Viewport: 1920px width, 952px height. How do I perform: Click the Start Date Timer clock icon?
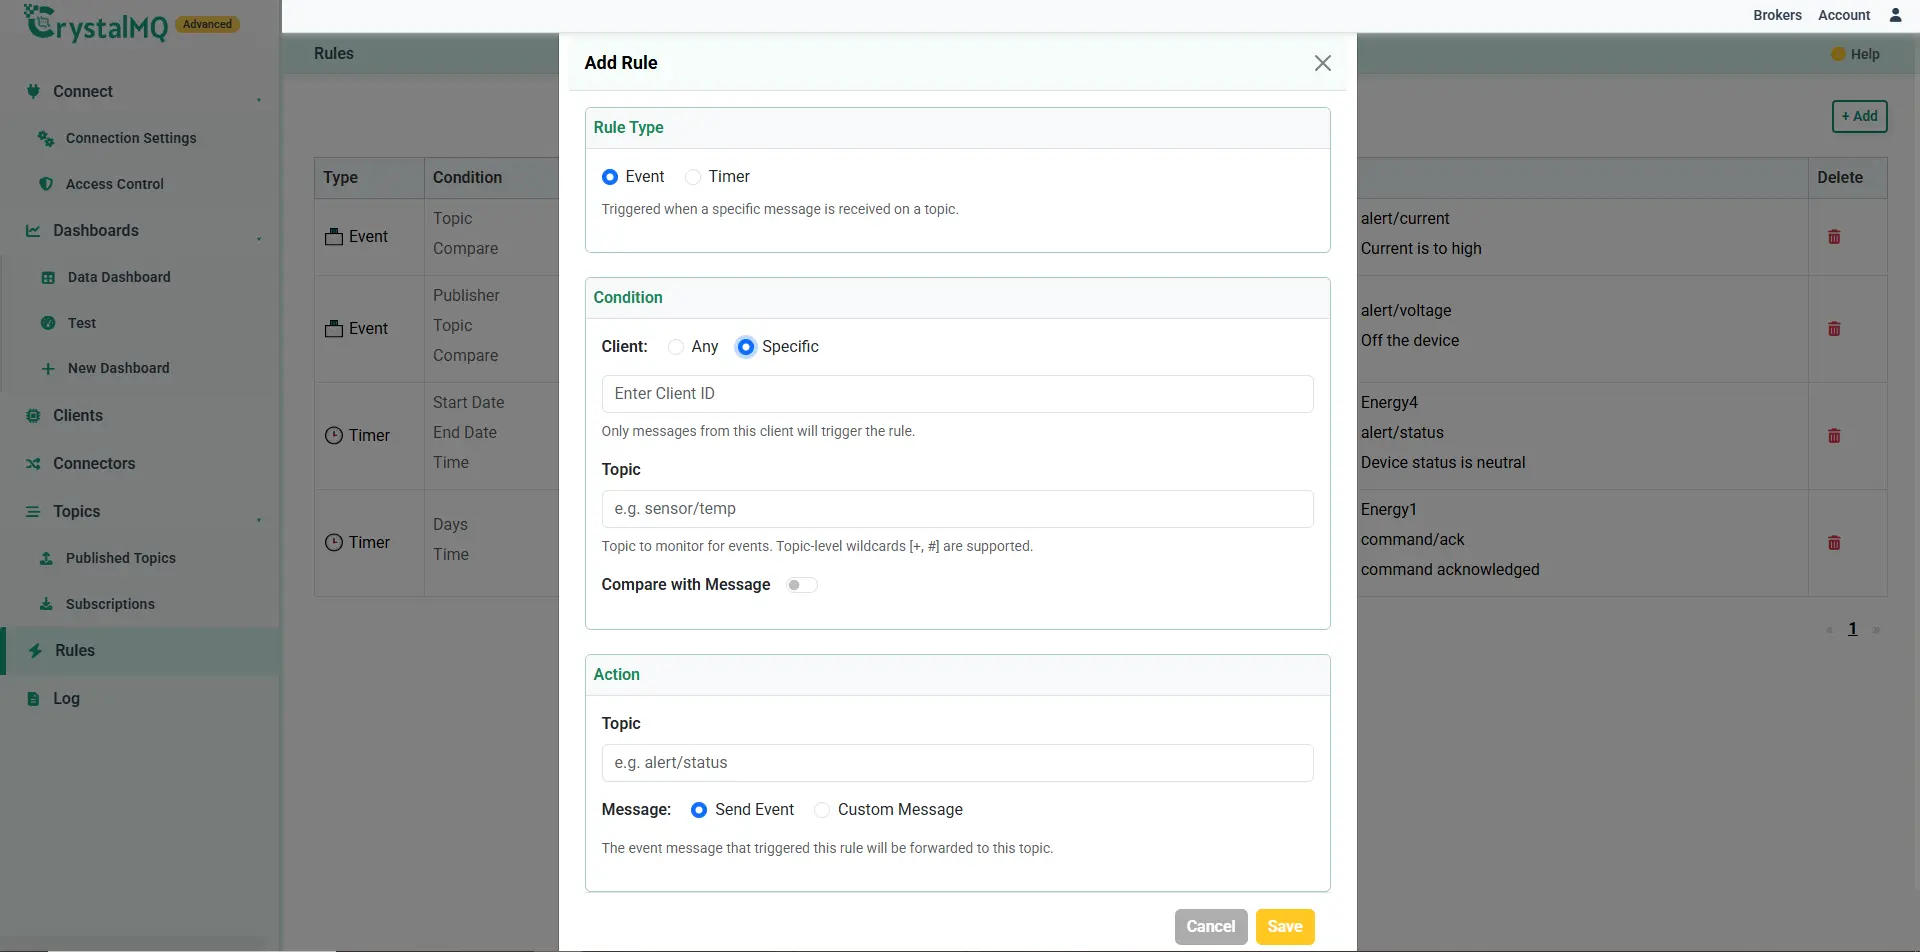[x=334, y=436]
